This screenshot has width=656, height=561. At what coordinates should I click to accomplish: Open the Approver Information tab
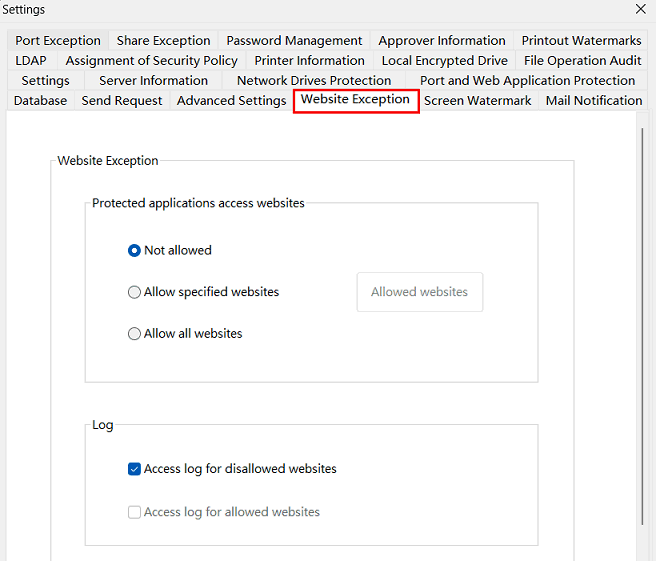[441, 41]
